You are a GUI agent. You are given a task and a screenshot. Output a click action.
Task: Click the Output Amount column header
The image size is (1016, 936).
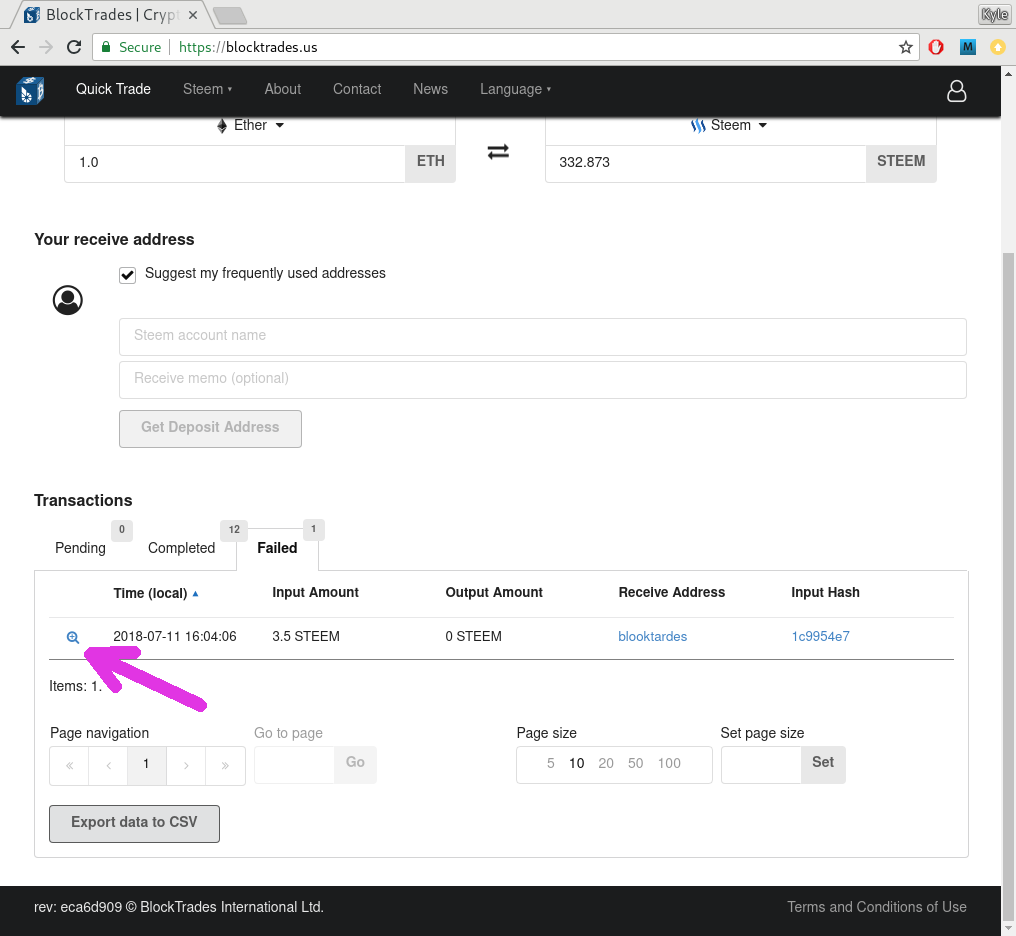[494, 593]
